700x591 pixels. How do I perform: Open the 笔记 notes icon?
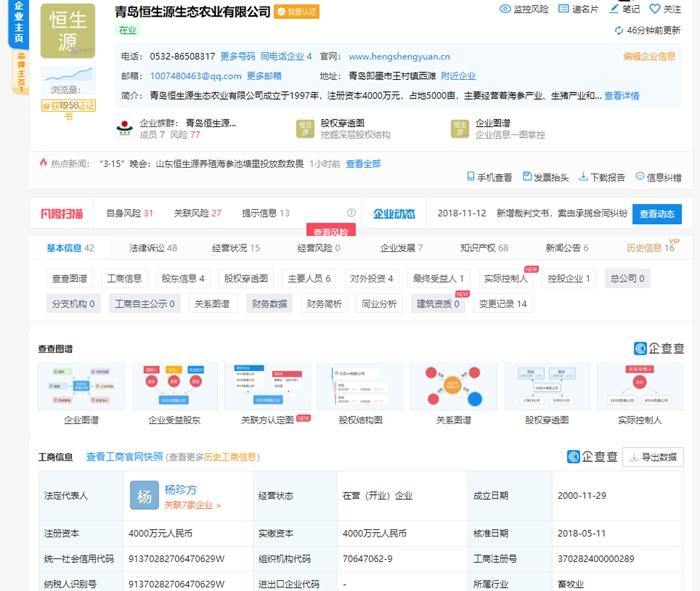[612, 9]
